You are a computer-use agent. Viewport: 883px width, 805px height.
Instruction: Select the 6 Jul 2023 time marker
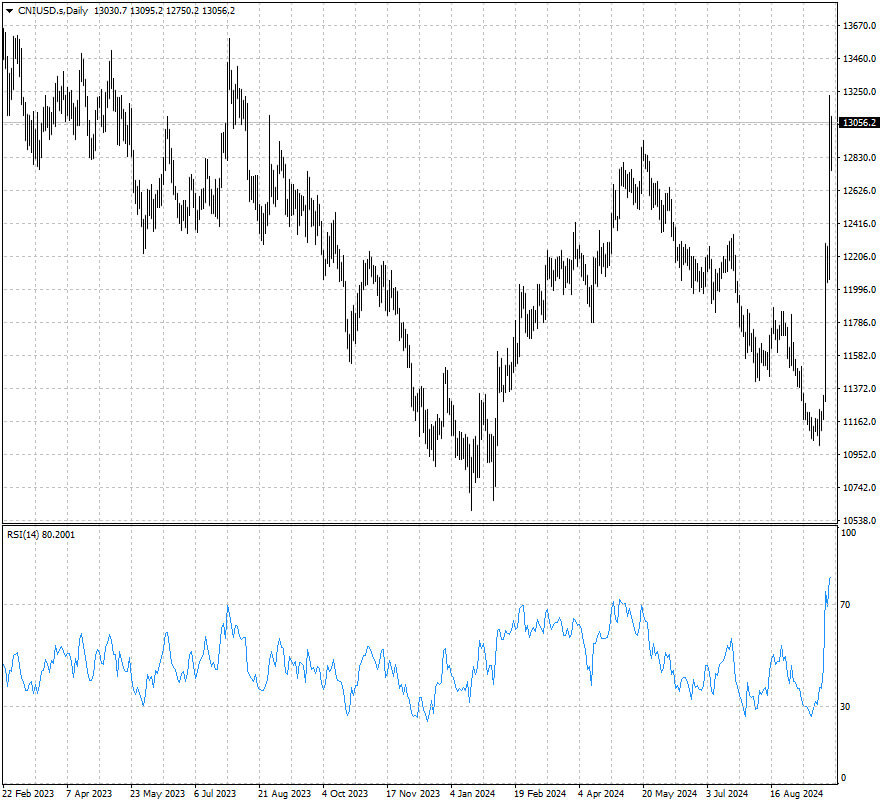215,793
